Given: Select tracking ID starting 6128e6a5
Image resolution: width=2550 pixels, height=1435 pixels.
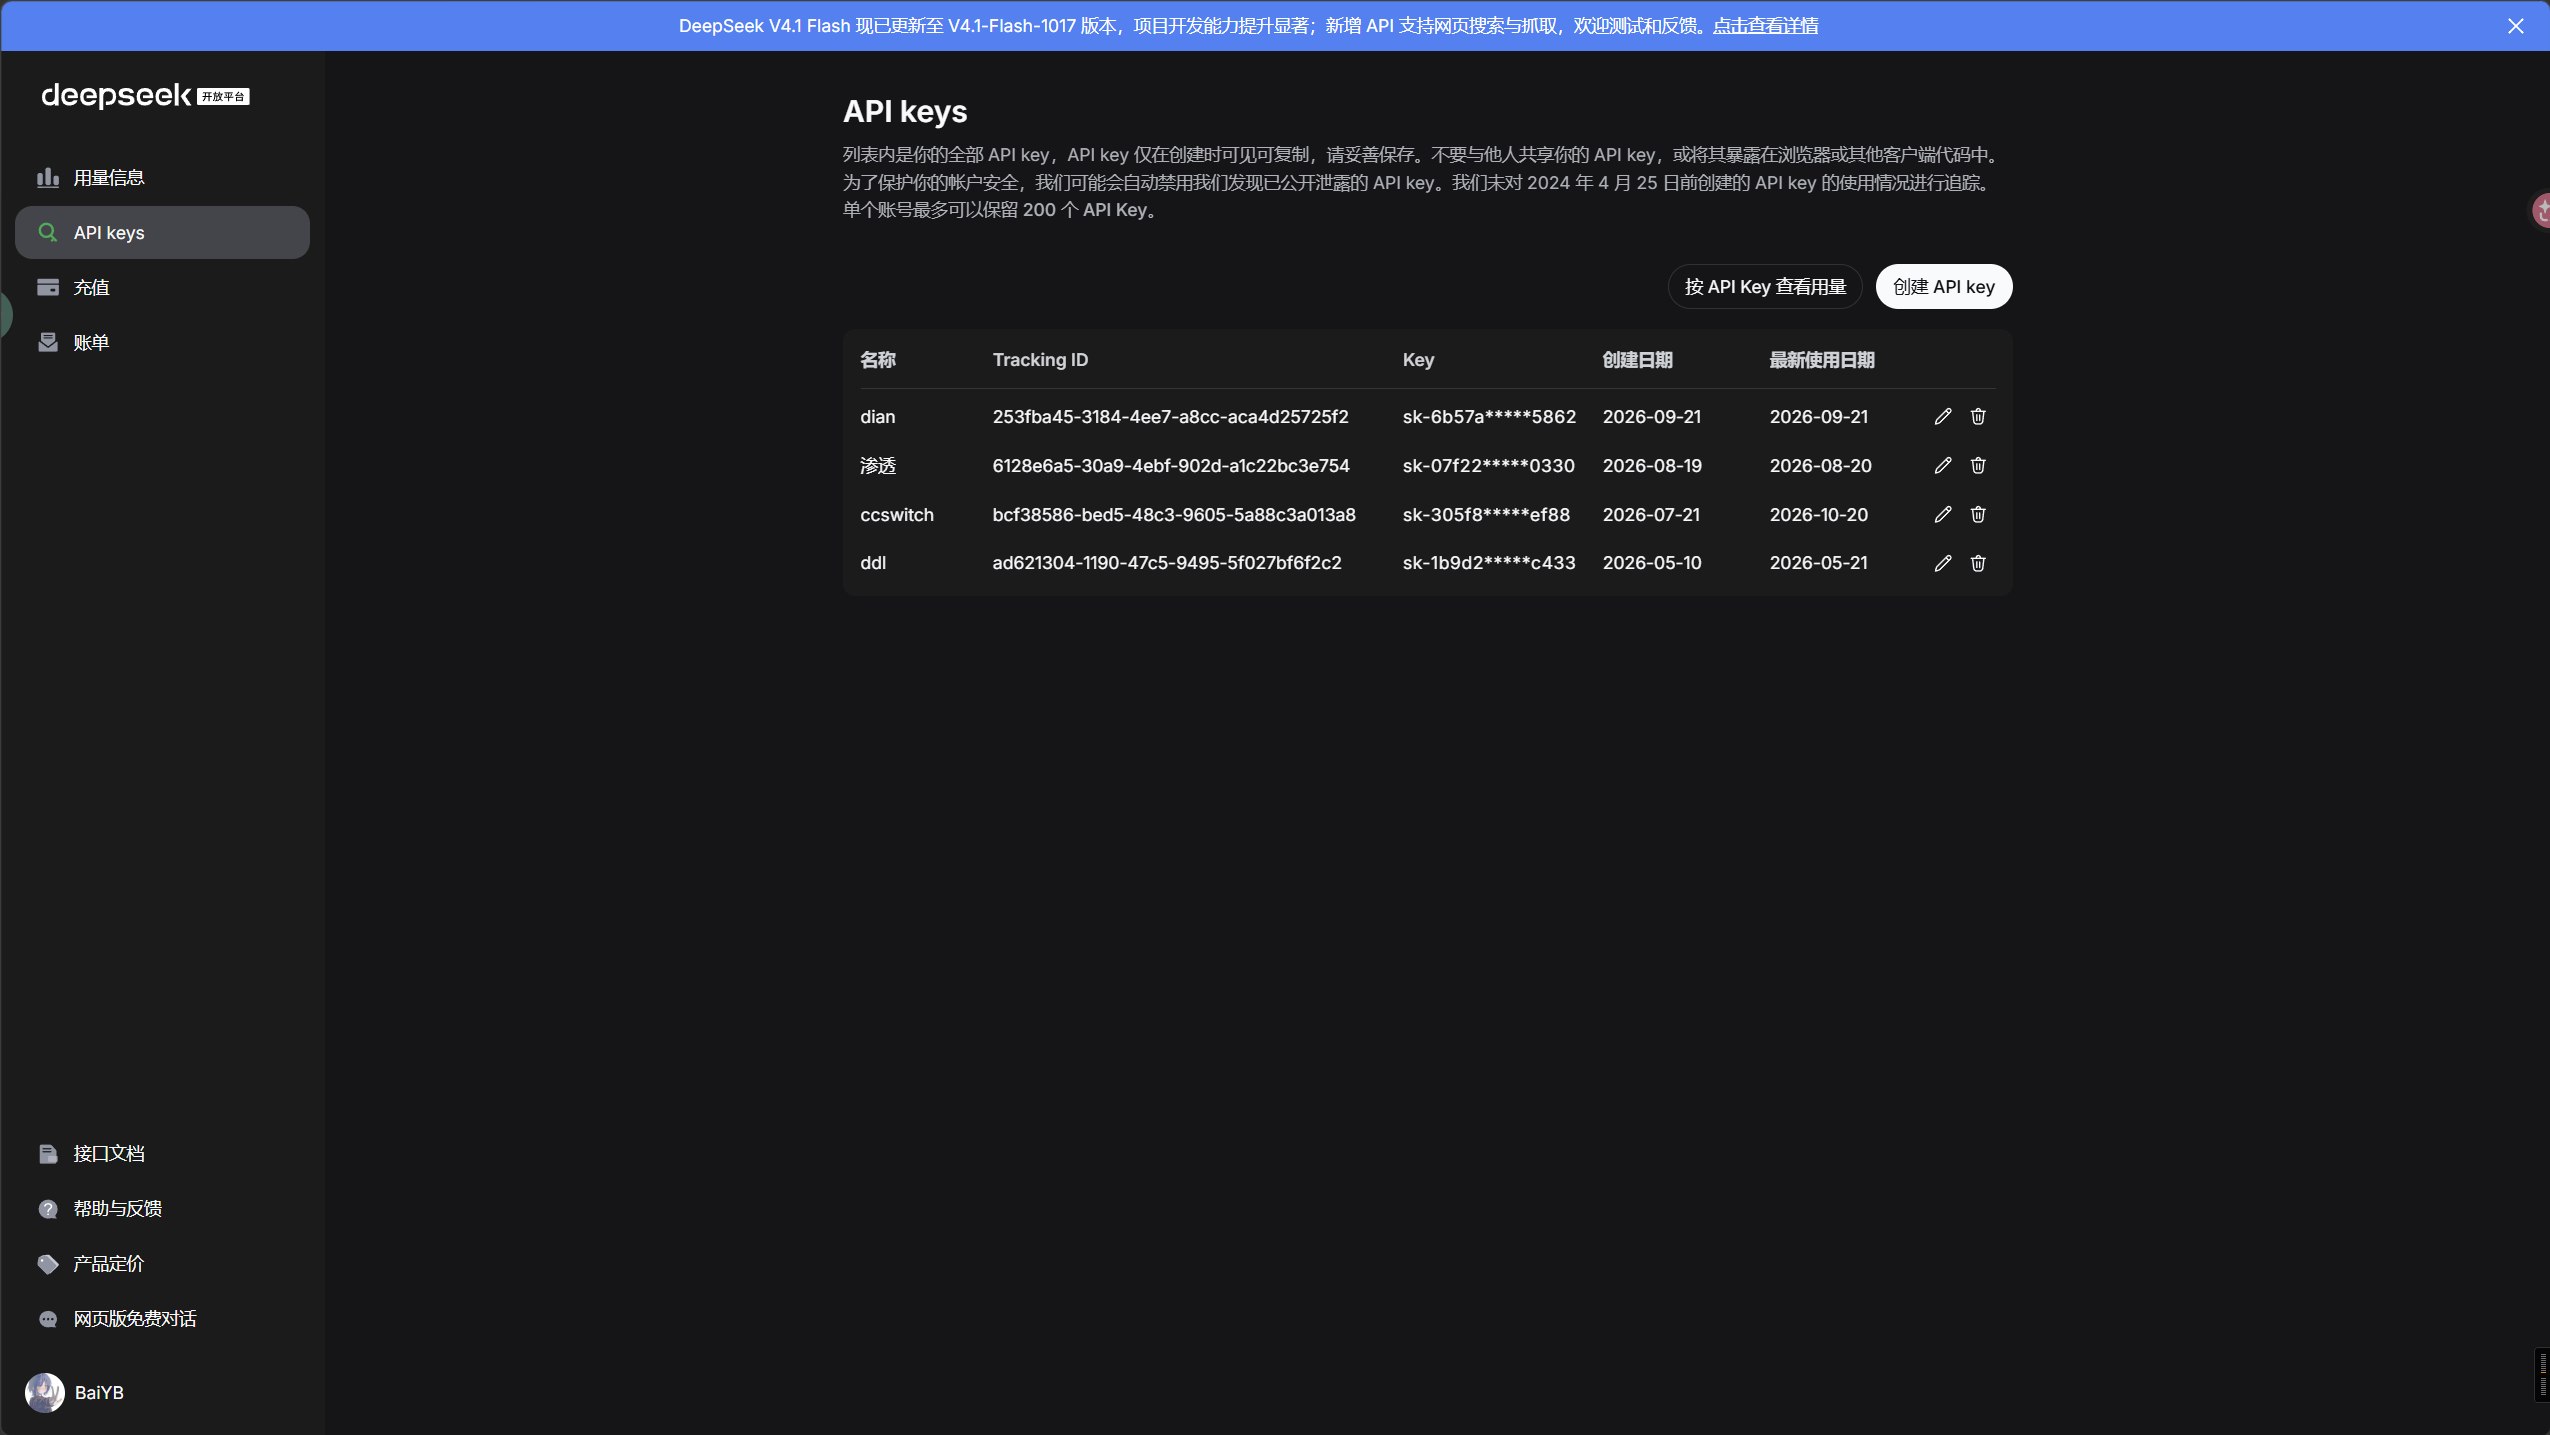Looking at the screenshot, I should point(1171,465).
